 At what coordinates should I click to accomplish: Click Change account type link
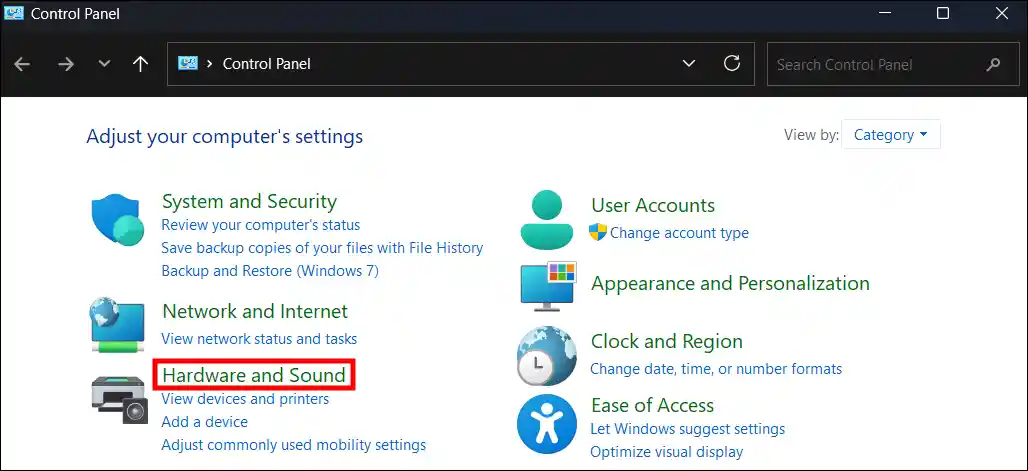(679, 233)
